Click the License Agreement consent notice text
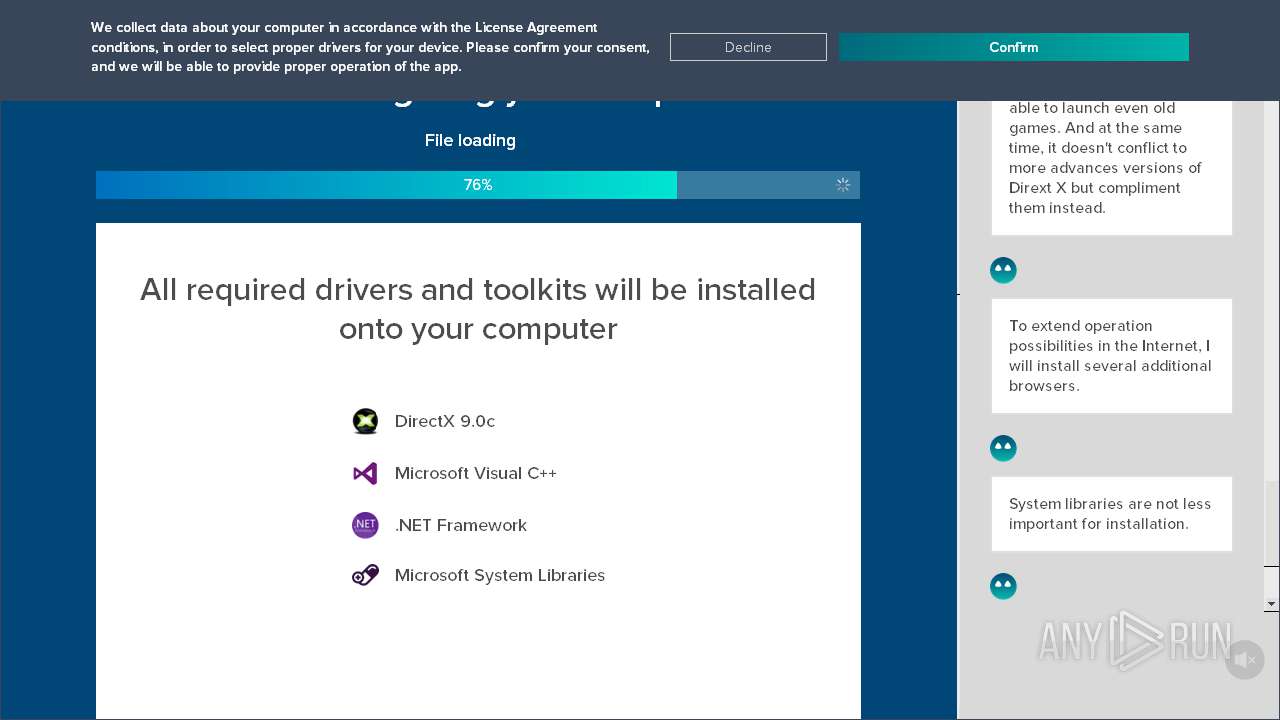This screenshot has width=1280, height=720. click(370, 47)
